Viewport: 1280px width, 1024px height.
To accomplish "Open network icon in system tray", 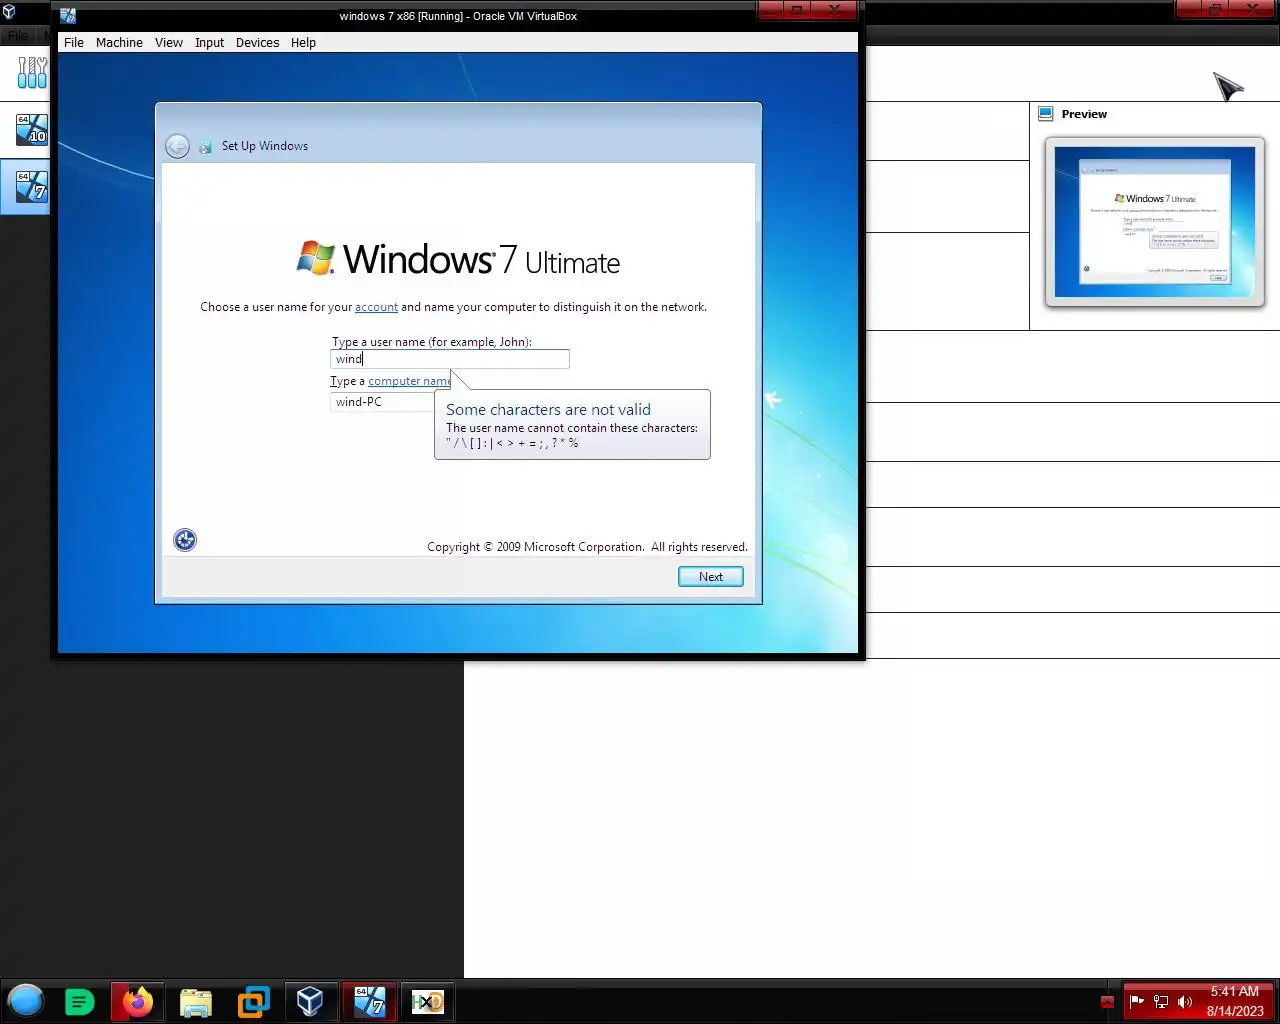I will pos(1161,1002).
